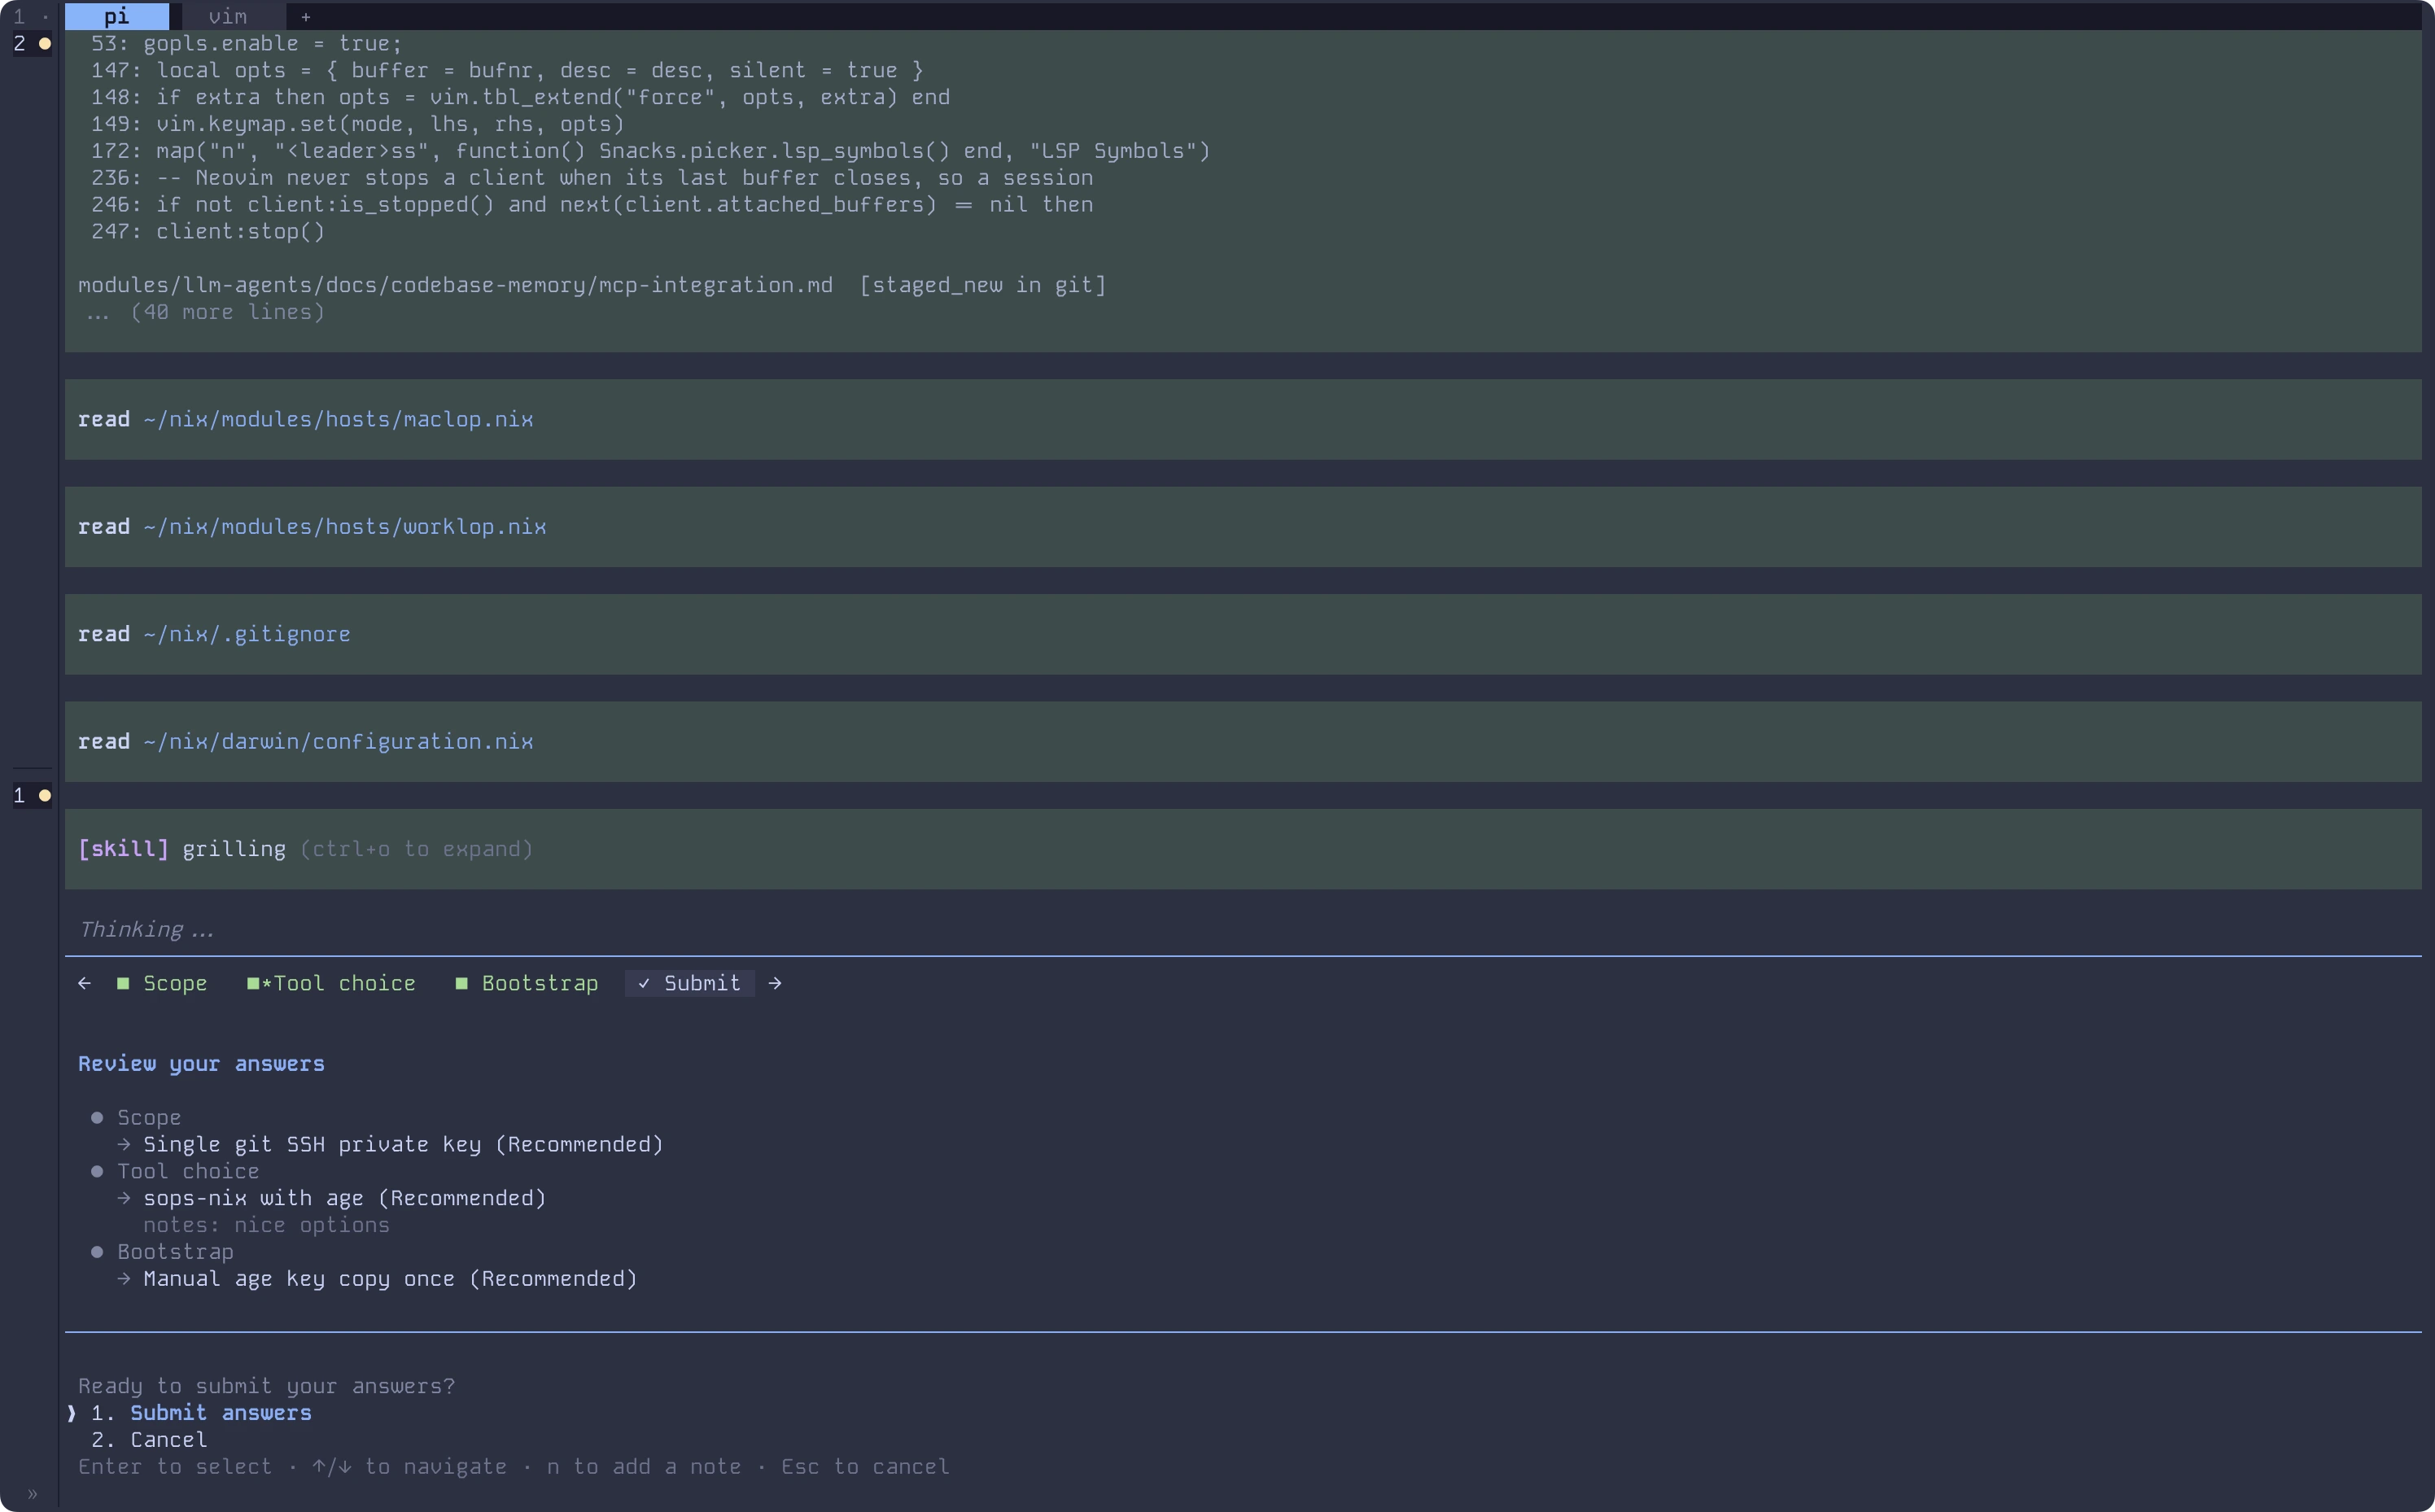2435x1512 pixels.
Task: Click the read darwin/configuration.nix entry
Action: point(1243,741)
